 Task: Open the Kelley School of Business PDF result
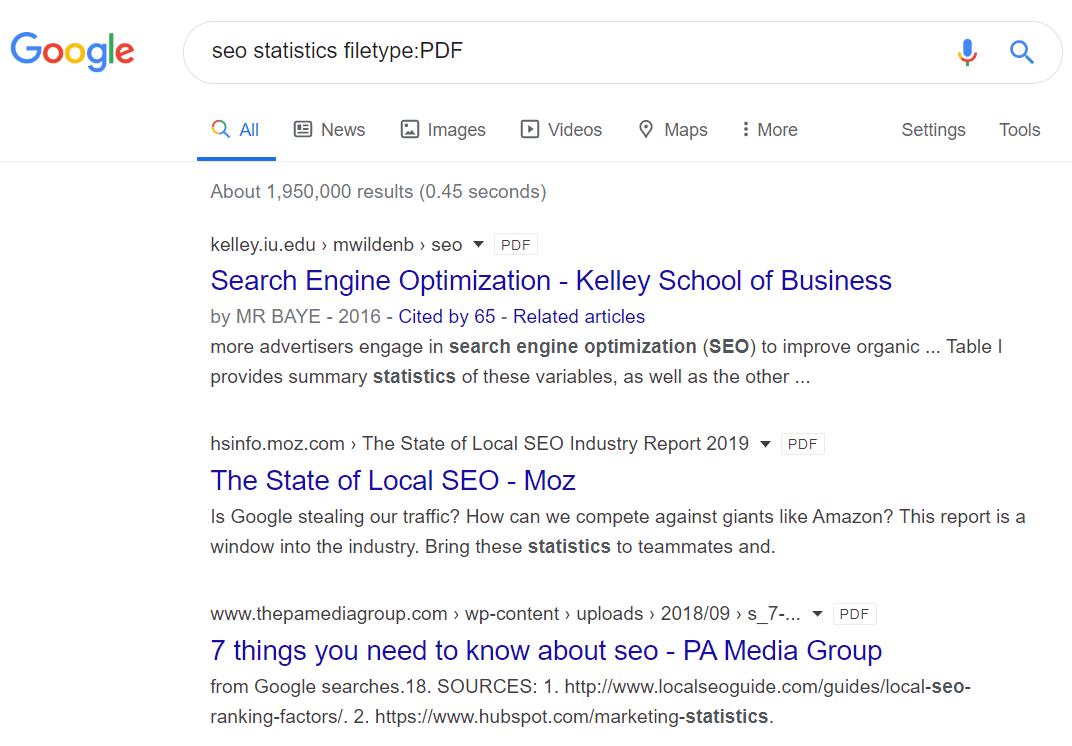(x=550, y=280)
